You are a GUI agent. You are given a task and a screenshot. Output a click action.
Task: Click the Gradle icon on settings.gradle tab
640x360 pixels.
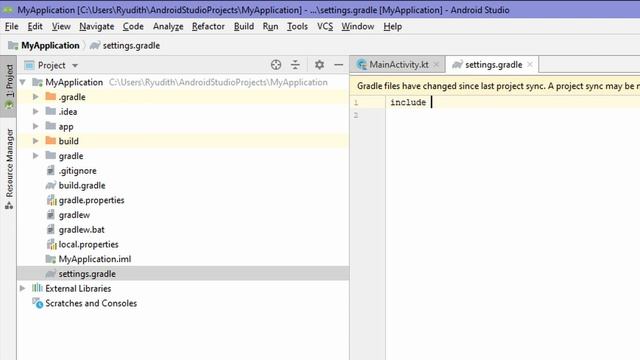(458, 64)
